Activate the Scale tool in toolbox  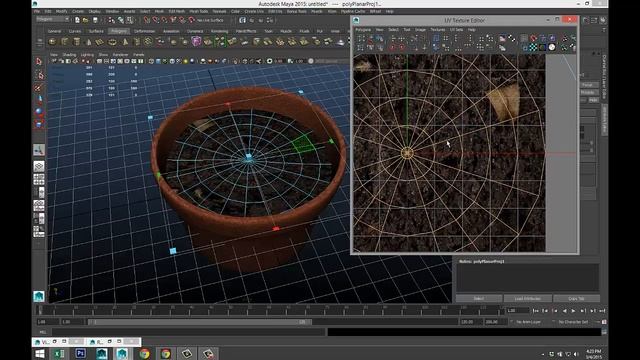pos(39,123)
